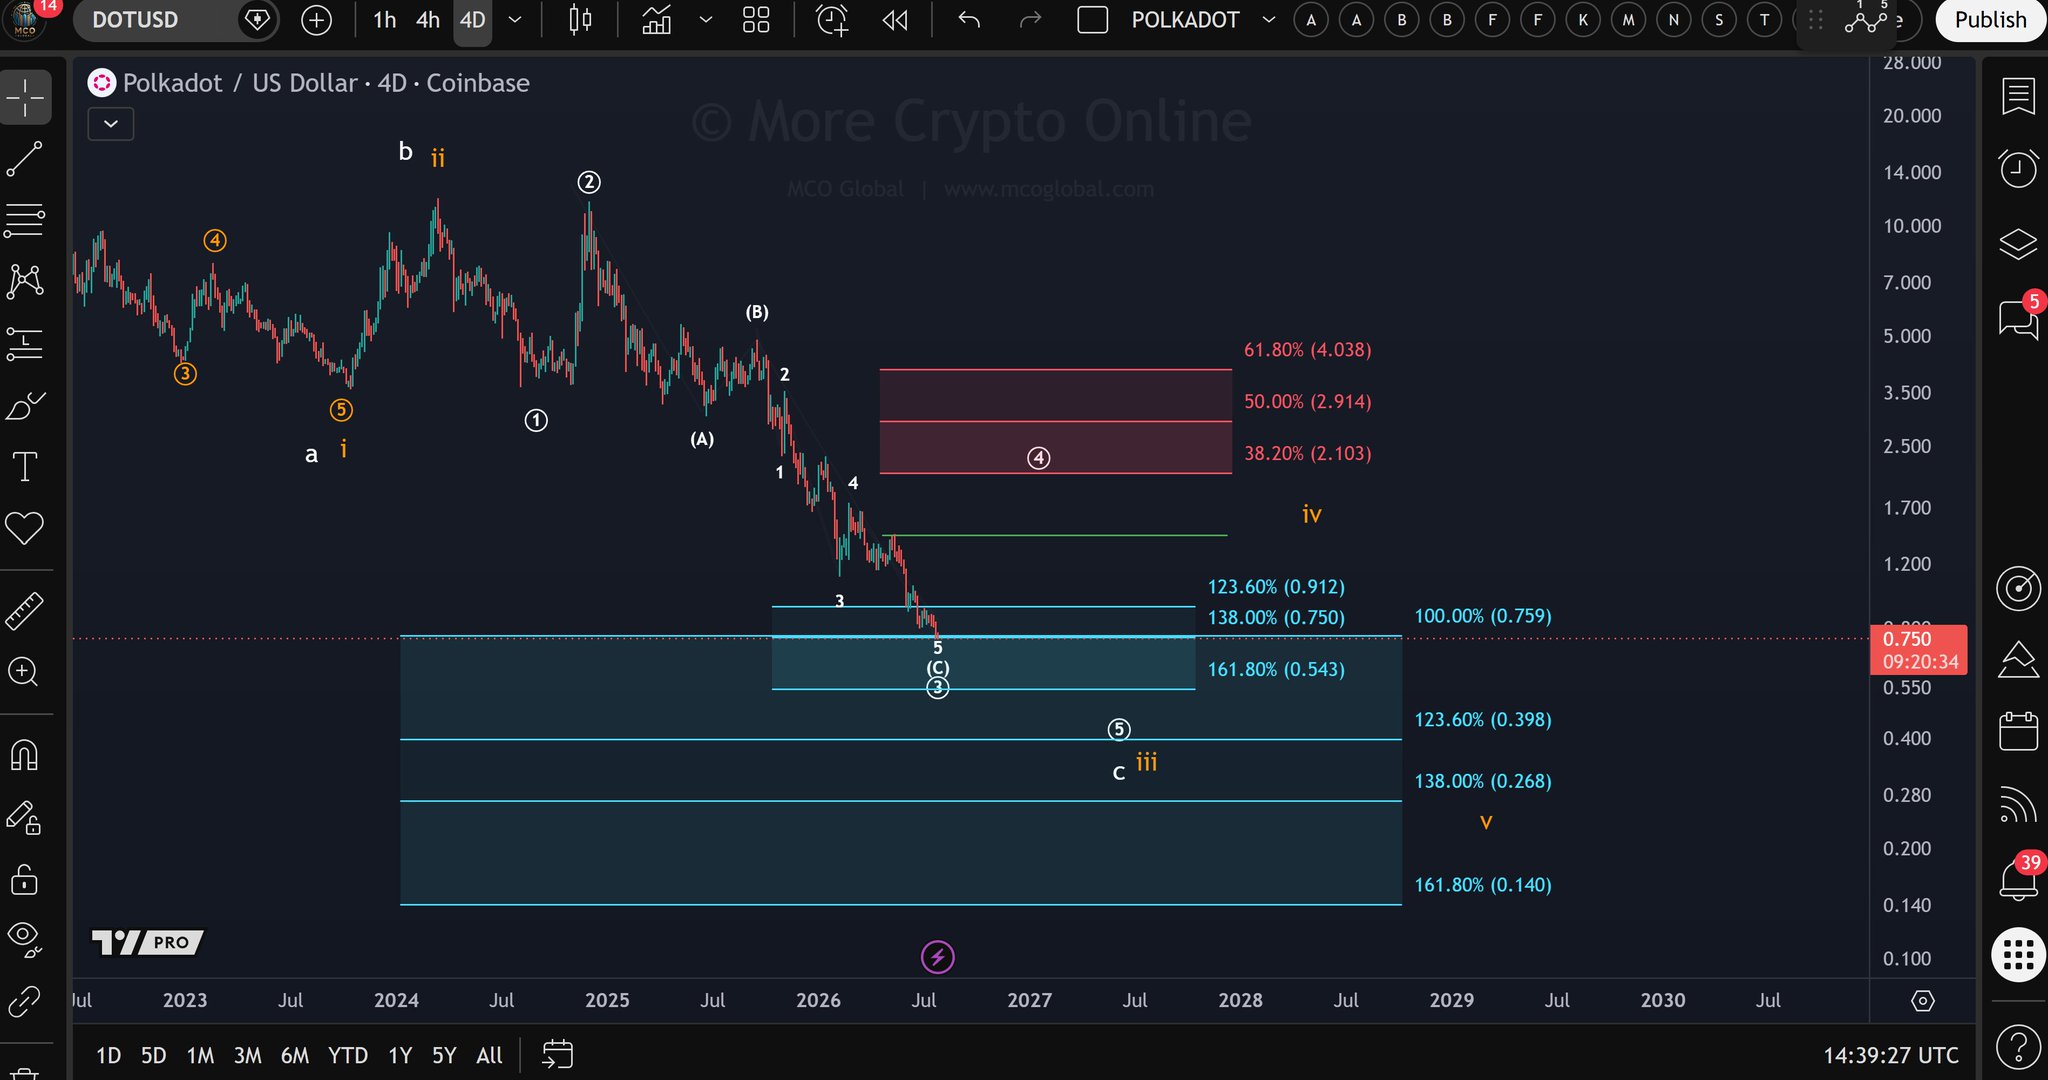
Task: Select the ruler measure tool
Action: tap(25, 610)
